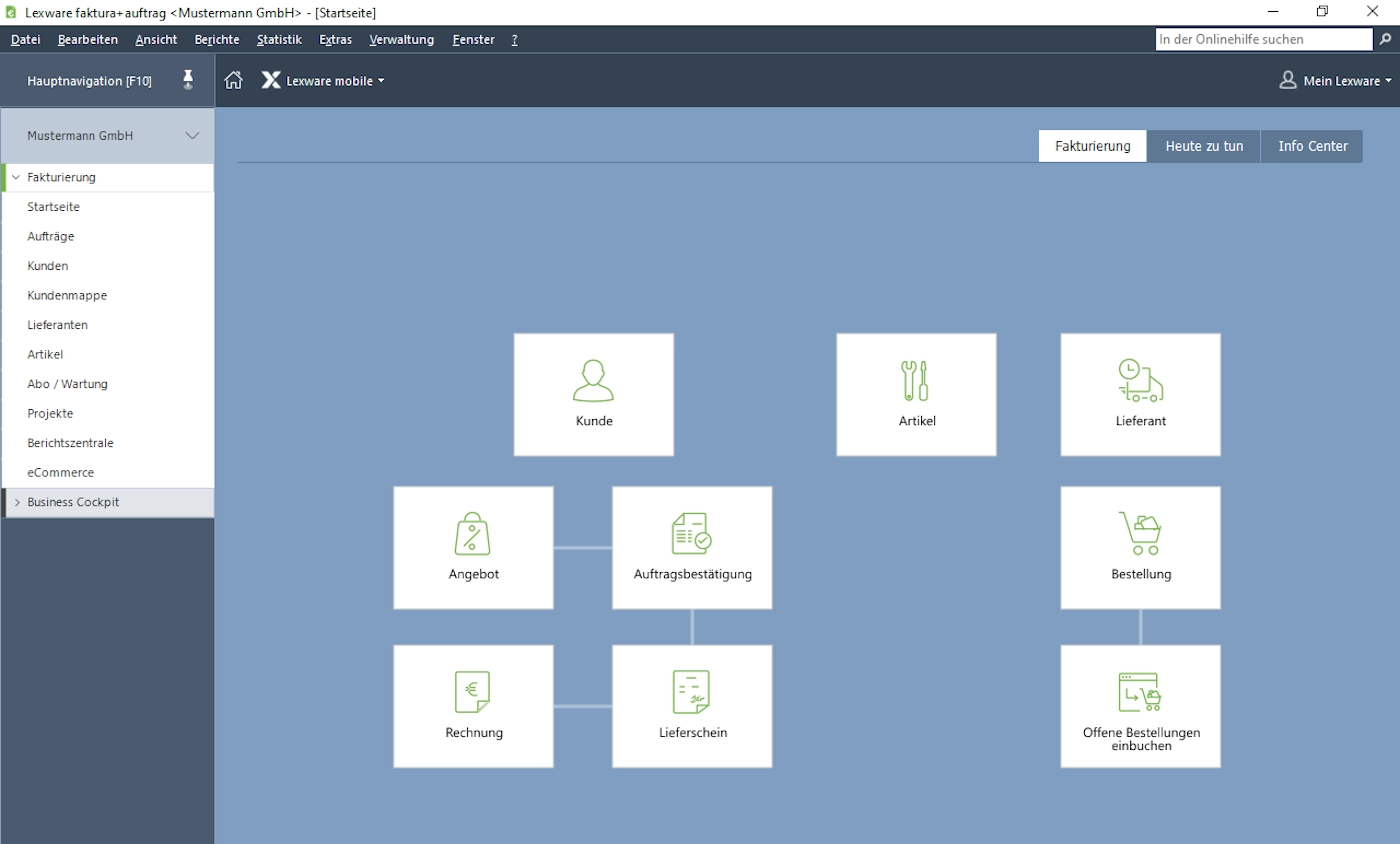Open the Lieferschein tile
This screenshot has width=1400, height=844.
coord(692,705)
